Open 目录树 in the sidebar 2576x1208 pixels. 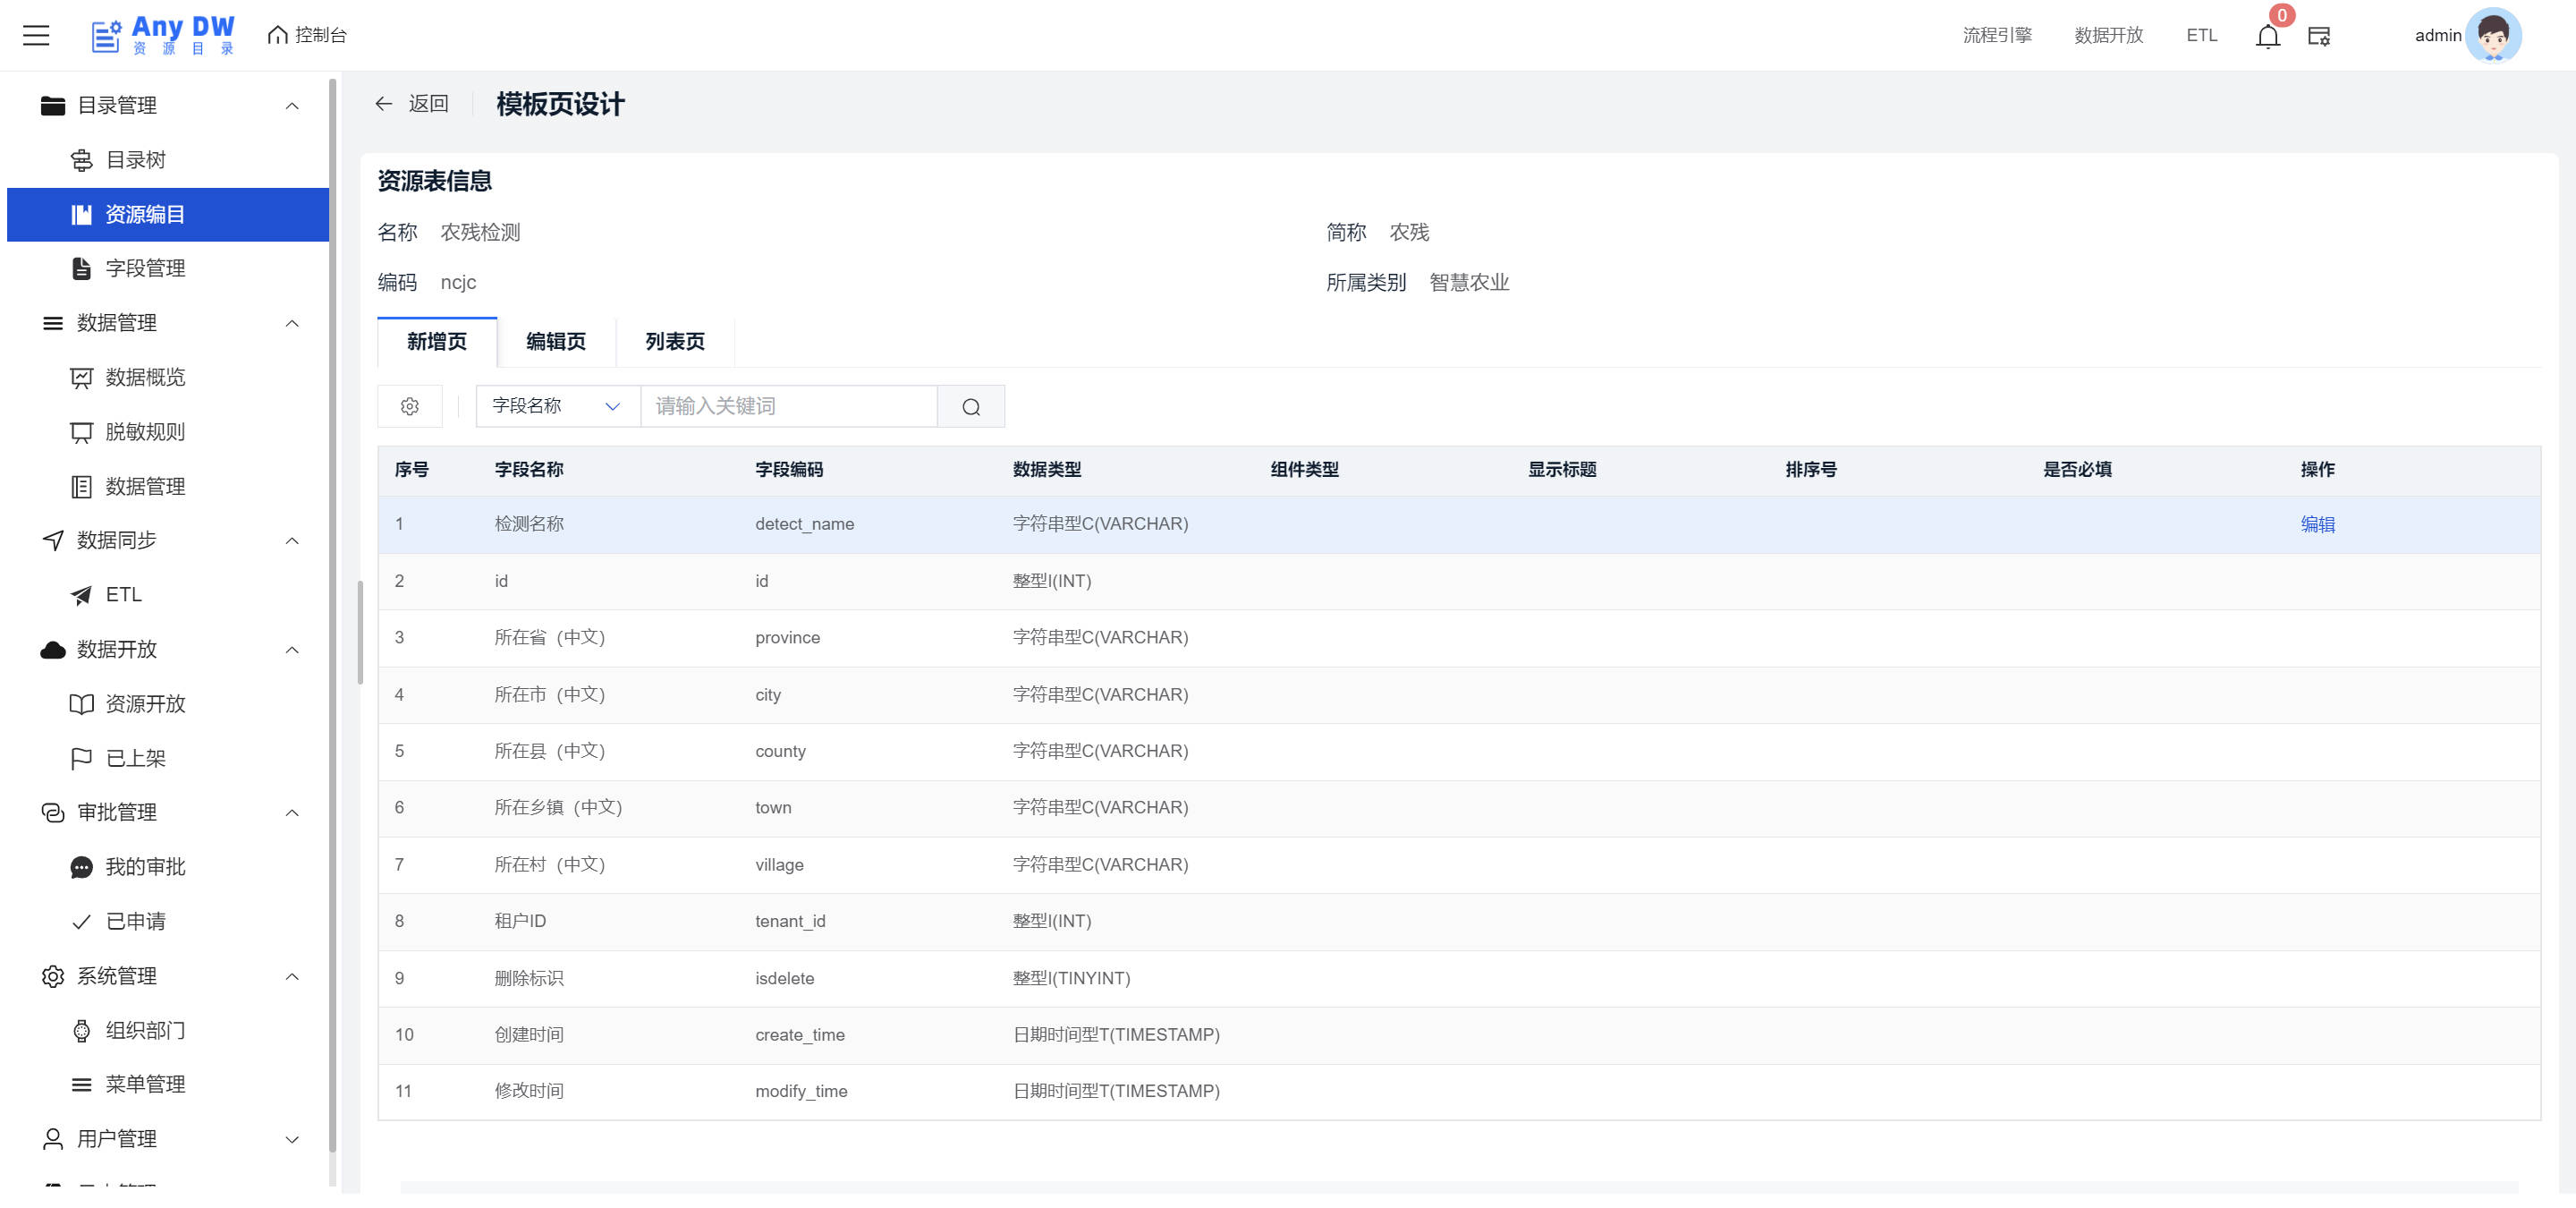[x=135, y=160]
